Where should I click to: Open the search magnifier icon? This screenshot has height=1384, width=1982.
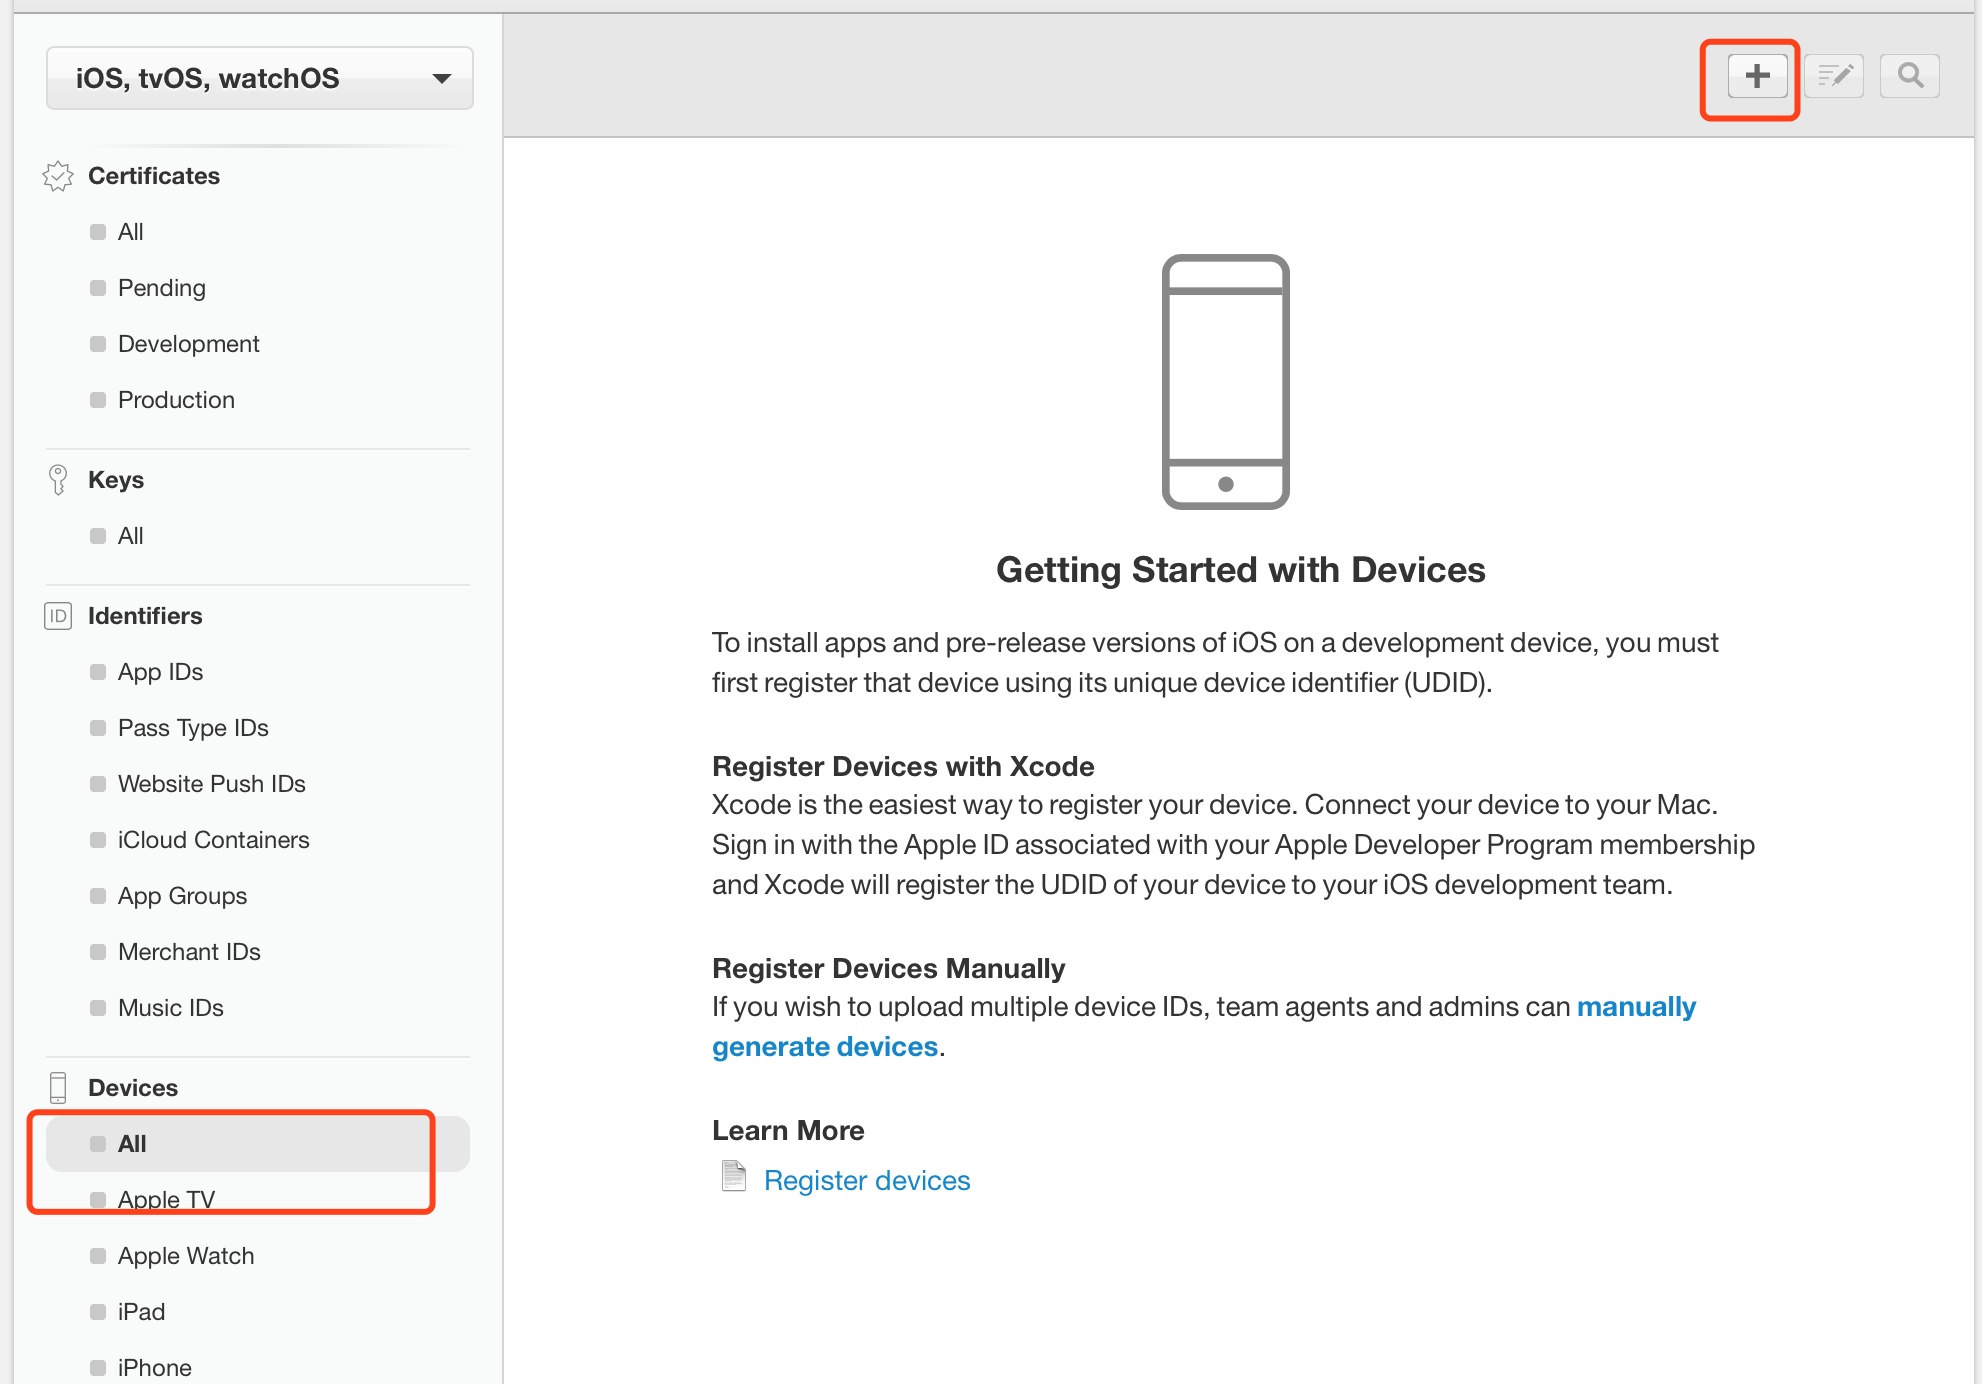[1910, 76]
